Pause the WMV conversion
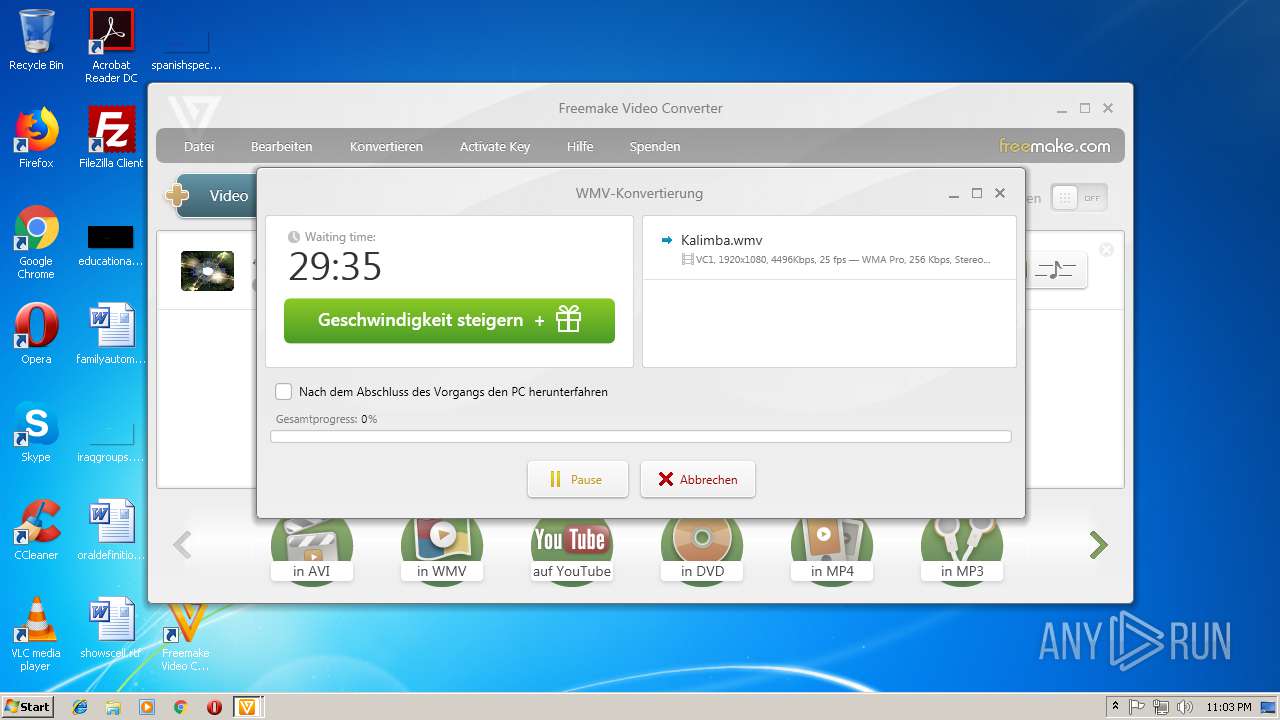This screenshot has width=1280, height=720. [x=578, y=479]
